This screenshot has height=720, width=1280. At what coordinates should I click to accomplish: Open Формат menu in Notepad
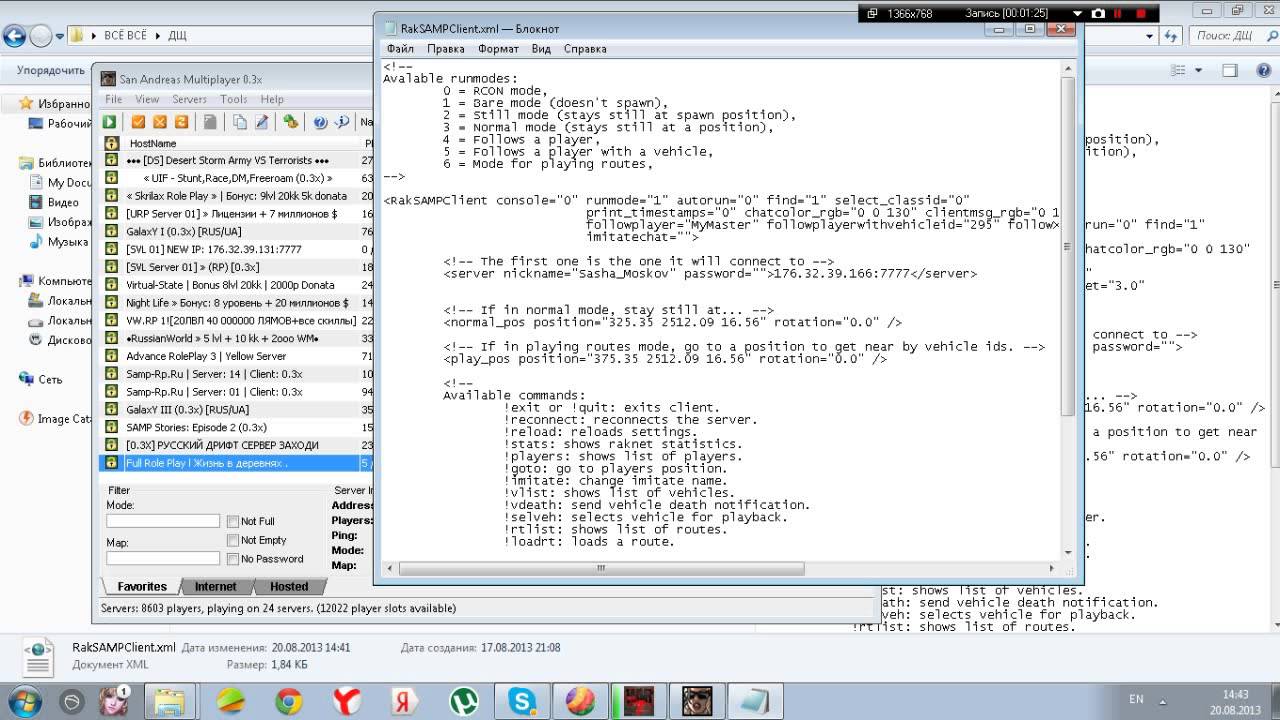[498, 48]
